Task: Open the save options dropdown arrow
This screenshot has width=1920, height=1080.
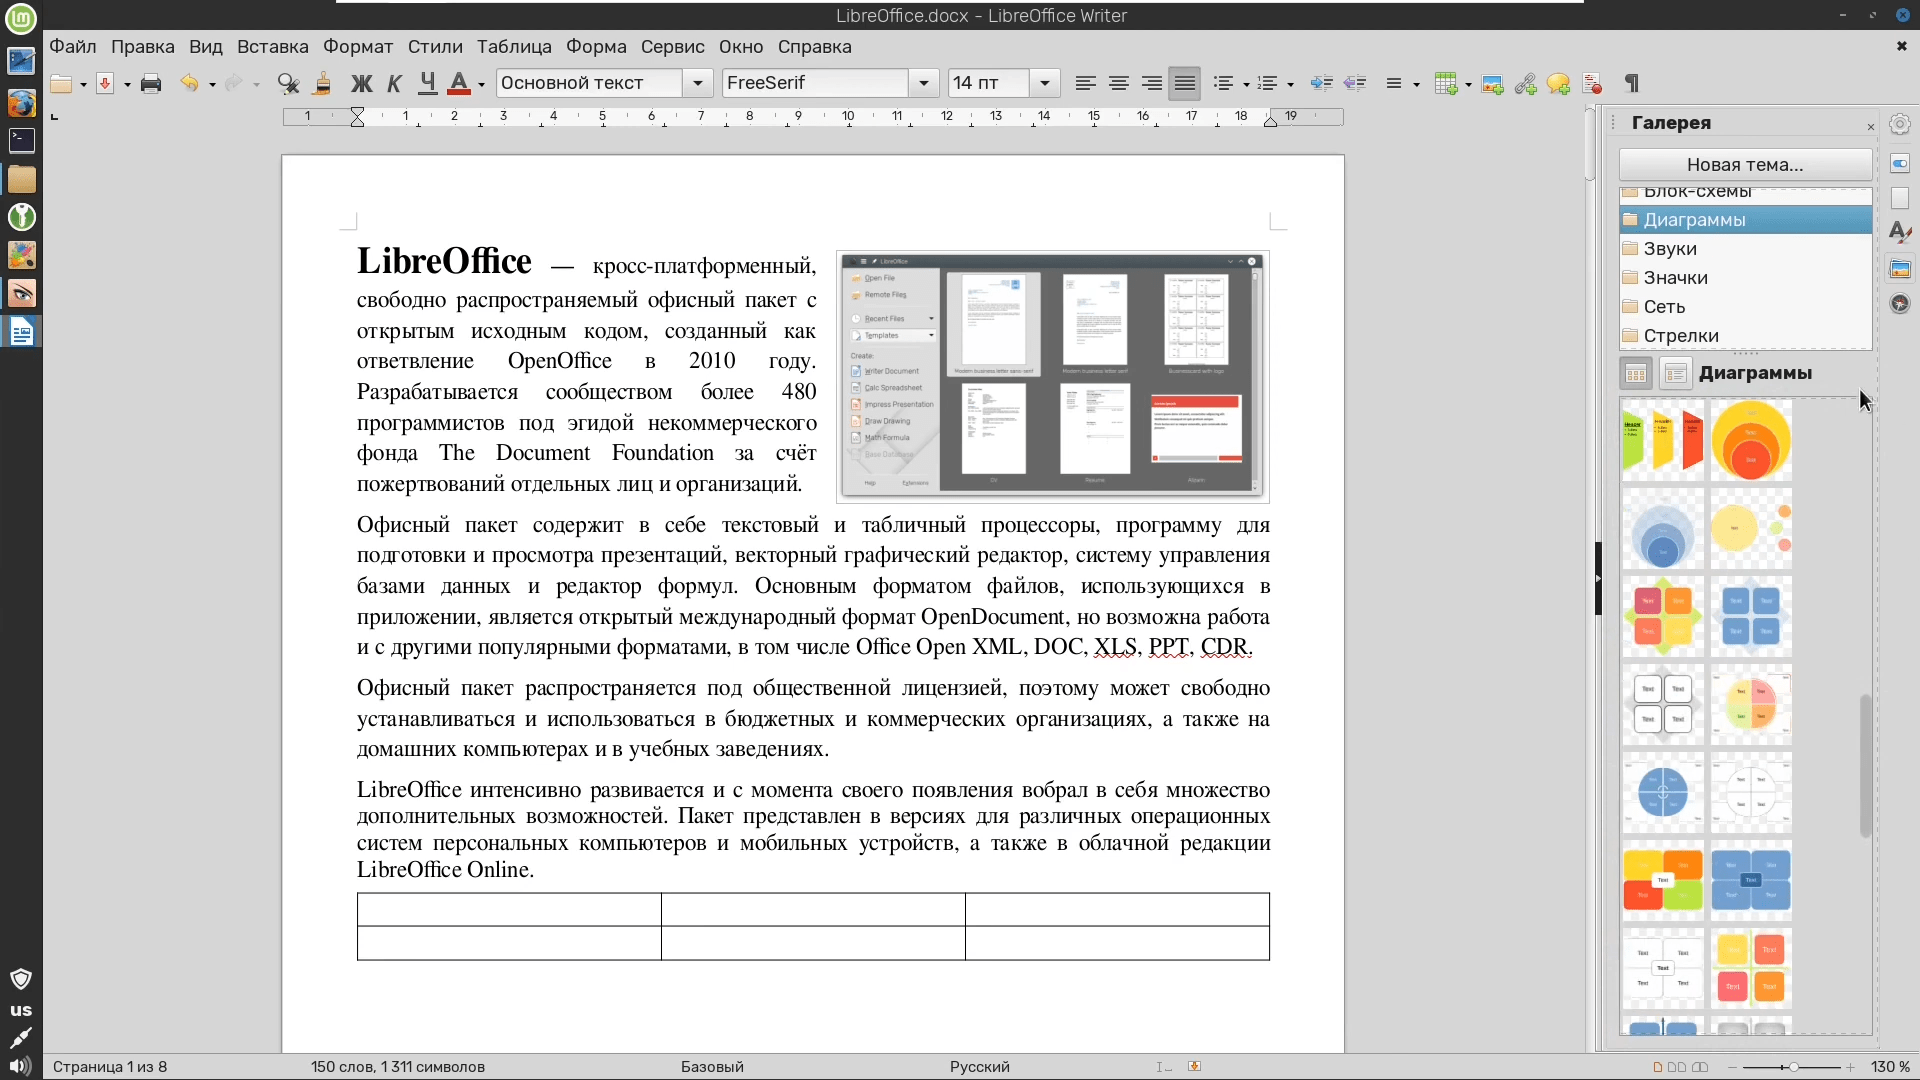Action: 127,85
